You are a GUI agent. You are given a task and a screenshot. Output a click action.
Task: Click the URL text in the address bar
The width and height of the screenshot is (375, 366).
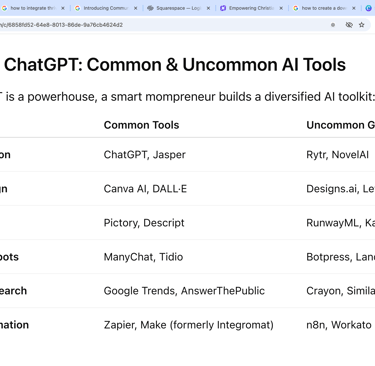[x=61, y=25]
